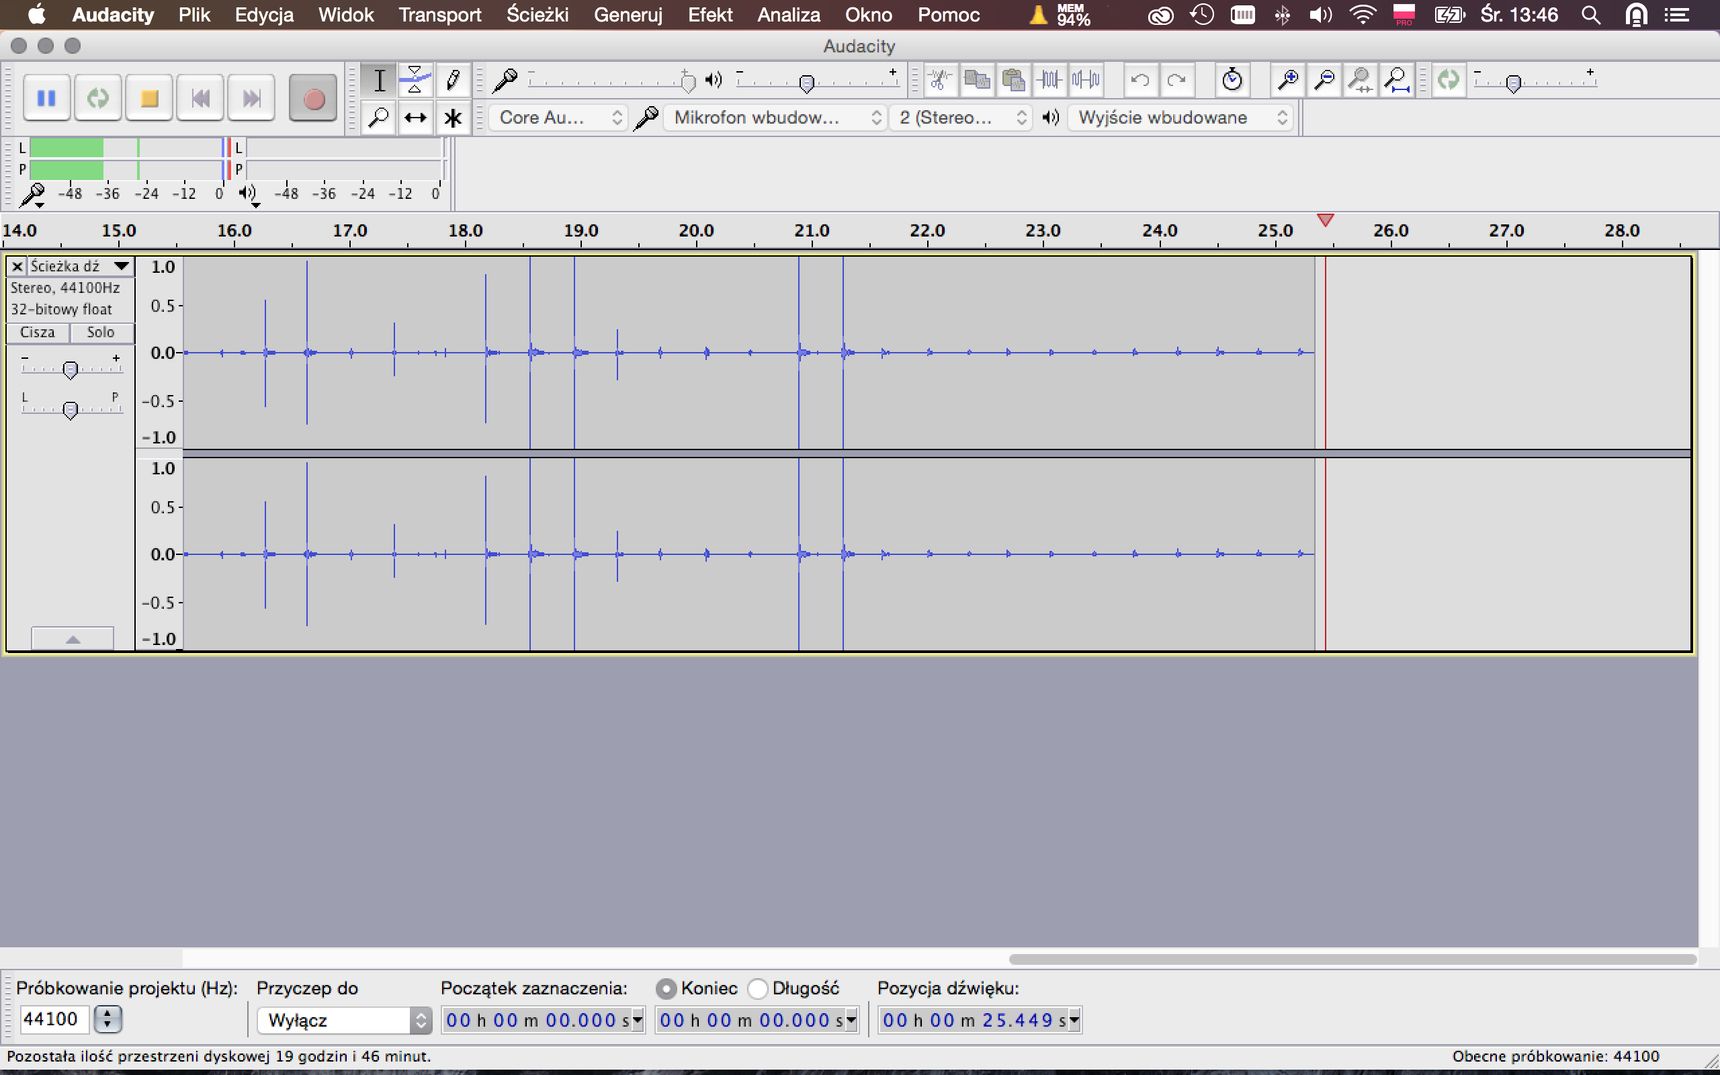
Task: Click the horizontal scrollbar thumb
Action: click(1352, 959)
